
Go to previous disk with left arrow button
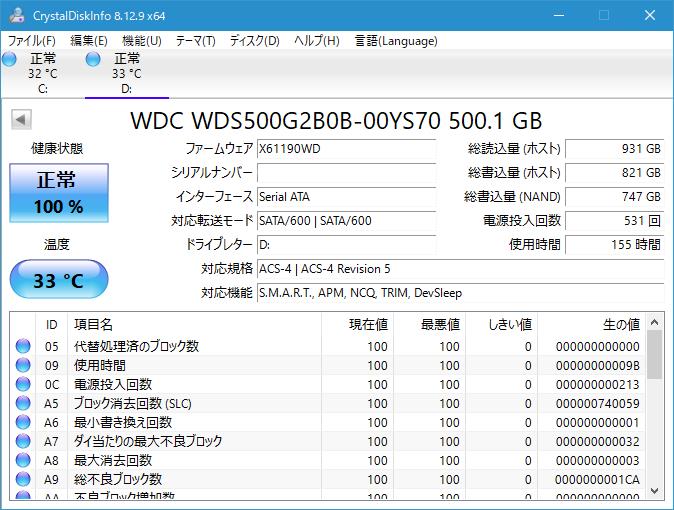coord(21,120)
